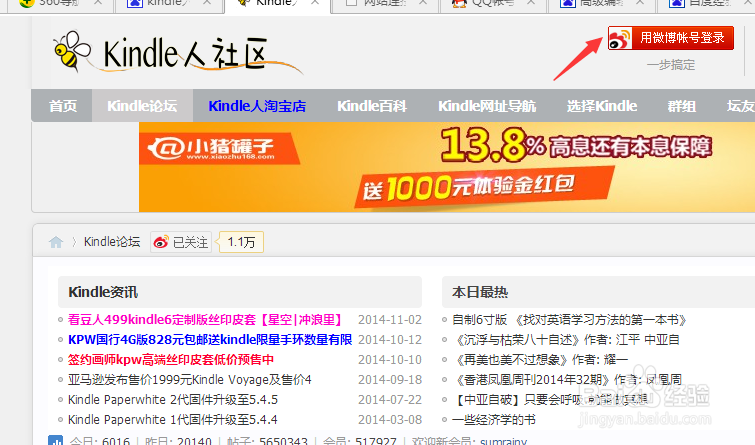Select 选择Kindle navigation item
This screenshot has height=445, width=755.
[602, 106]
